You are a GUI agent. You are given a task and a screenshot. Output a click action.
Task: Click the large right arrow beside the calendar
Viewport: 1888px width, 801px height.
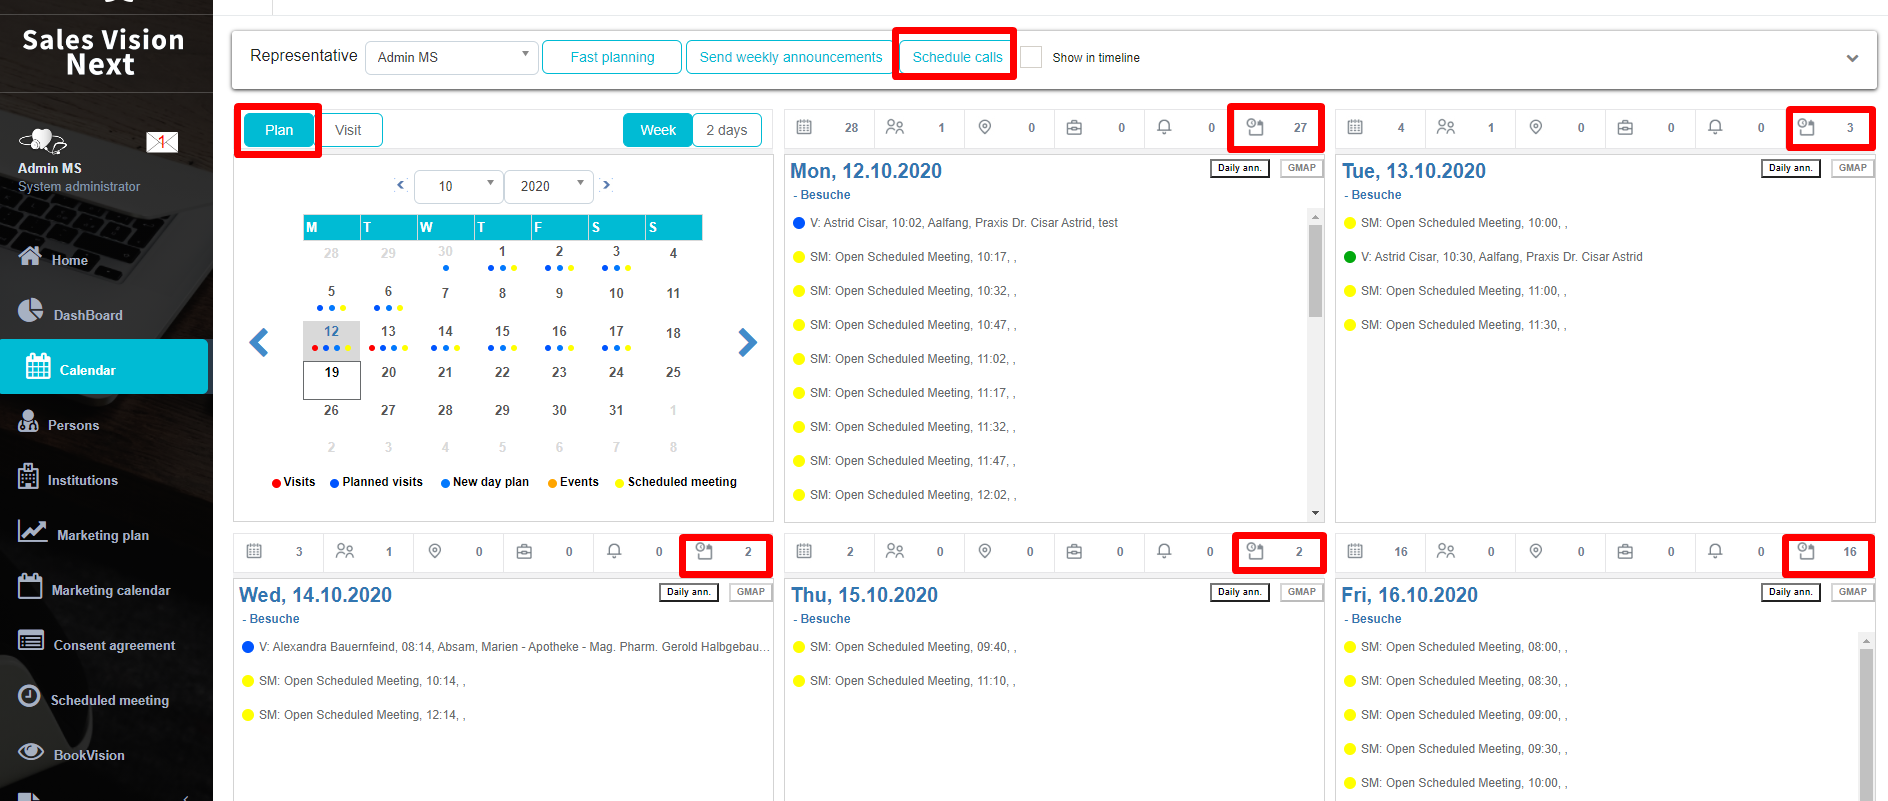tap(747, 343)
